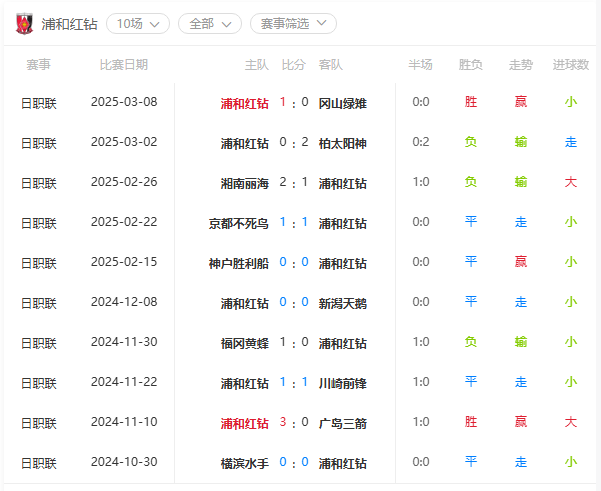
Task: Click the 半场 column header
Action: point(420,64)
